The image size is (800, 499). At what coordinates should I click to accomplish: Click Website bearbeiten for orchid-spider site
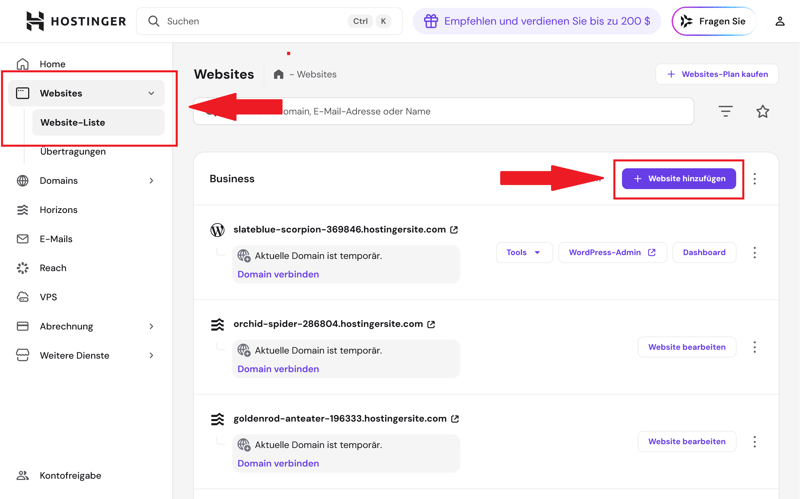[686, 347]
